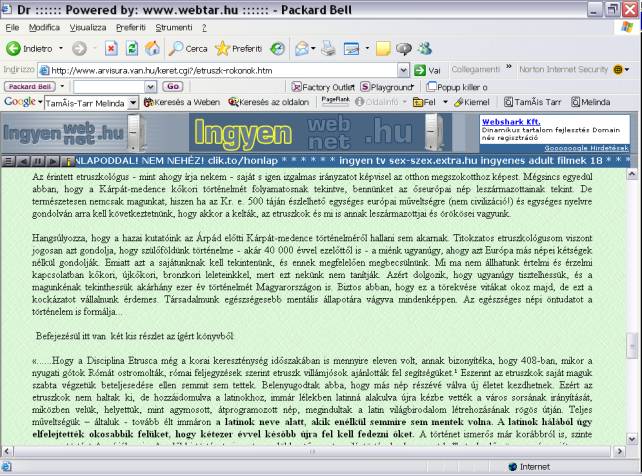Open the back button history dropdown
642x476 pixels.
61,48
